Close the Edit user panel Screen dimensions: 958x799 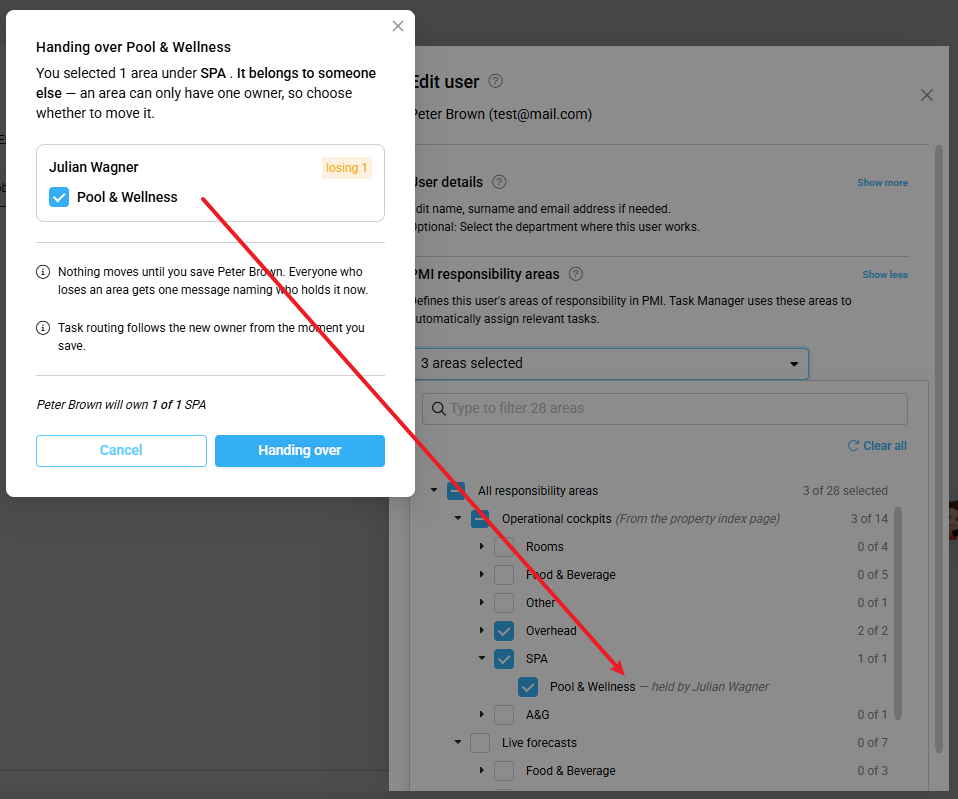[x=927, y=95]
